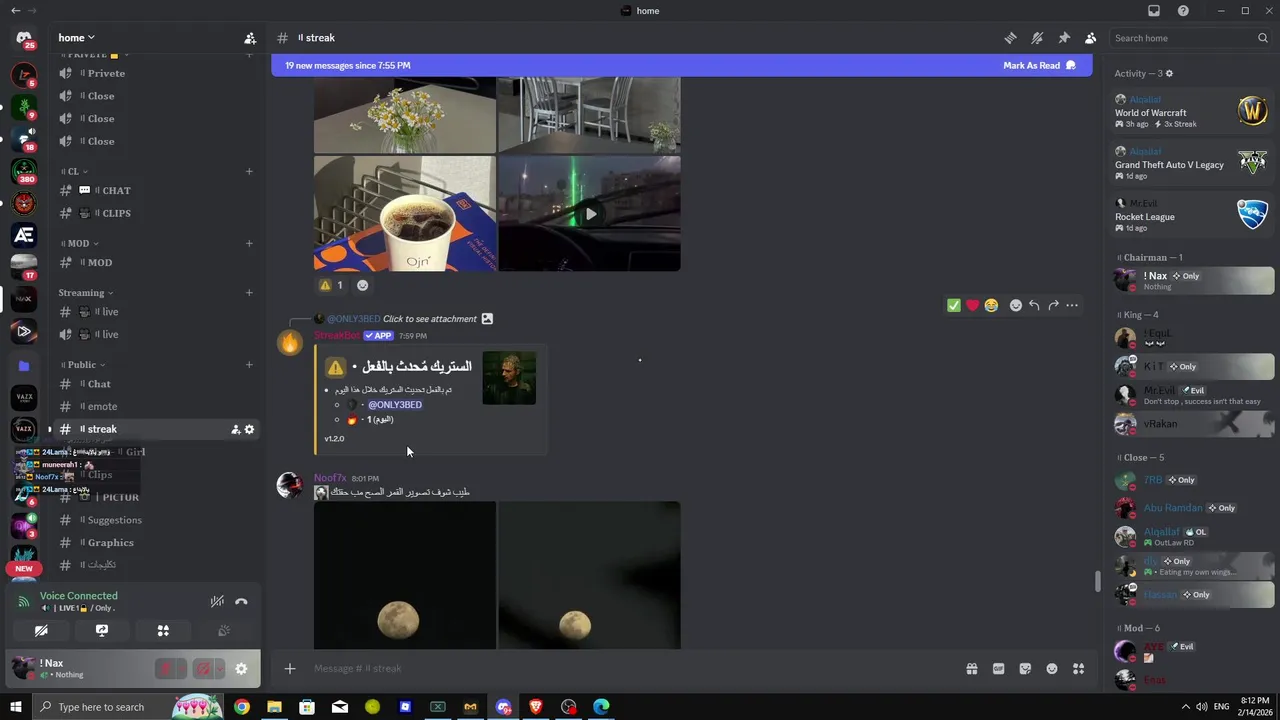Click Mark As Read in new messages bar
Image resolution: width=1280 pixels, height=720 pixels.
1039,65
